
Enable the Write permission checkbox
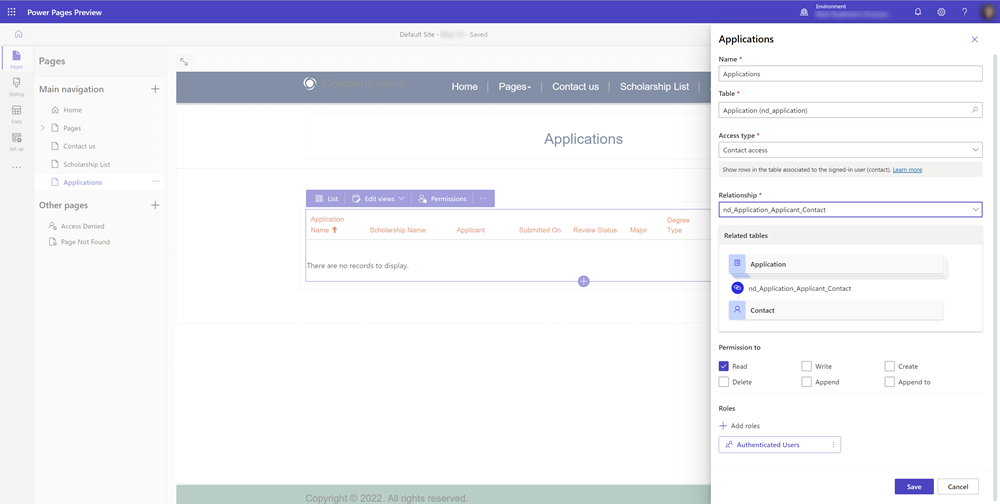[x=807, y=366]
